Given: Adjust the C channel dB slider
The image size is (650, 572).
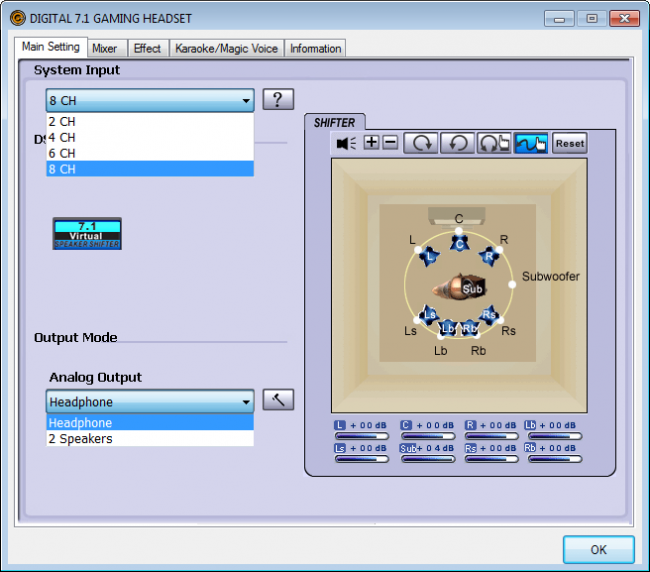Looking at the screenshot, I should tap(428, 436).
